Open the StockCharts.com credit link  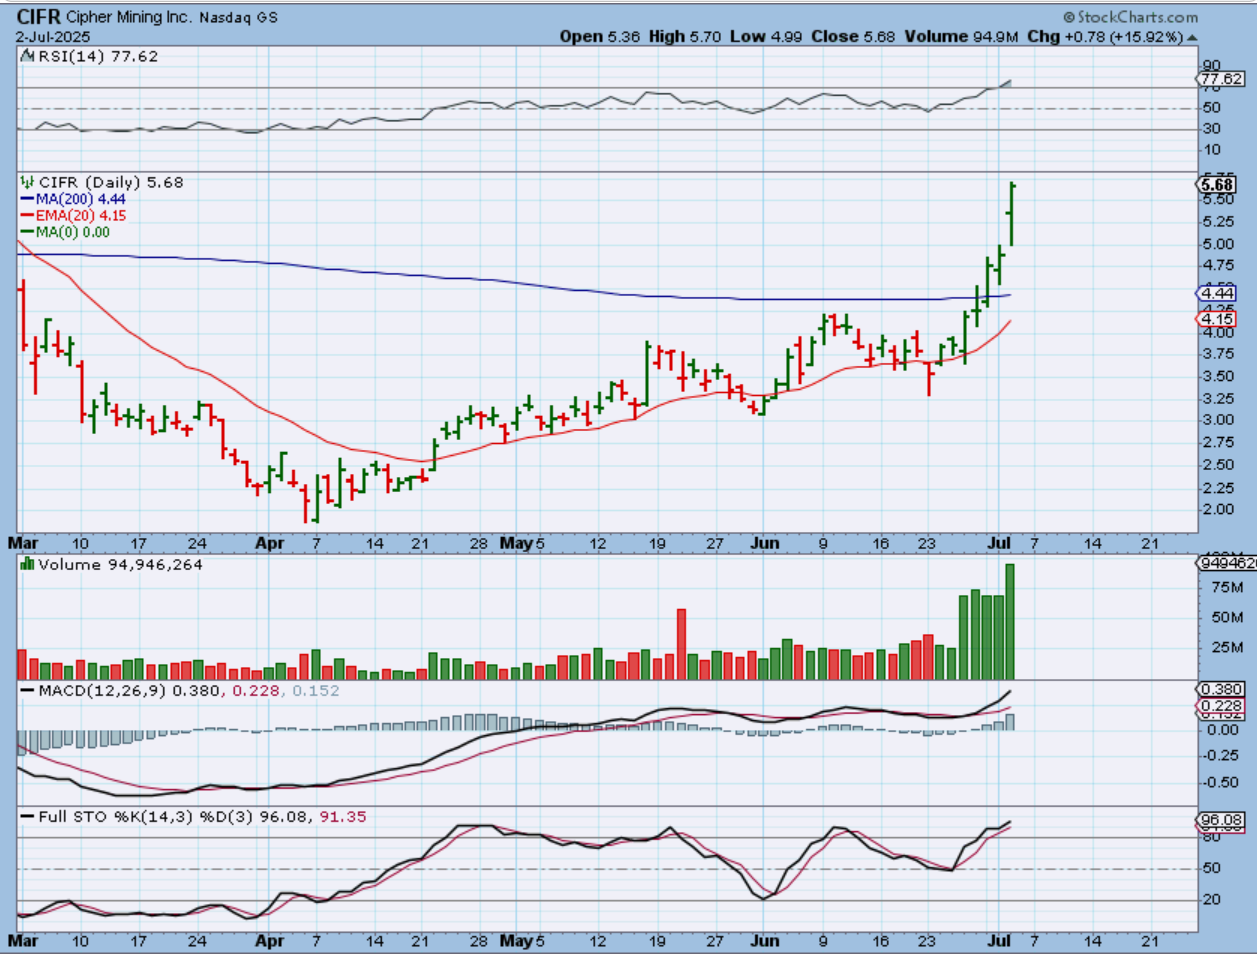click(1130, 17)
